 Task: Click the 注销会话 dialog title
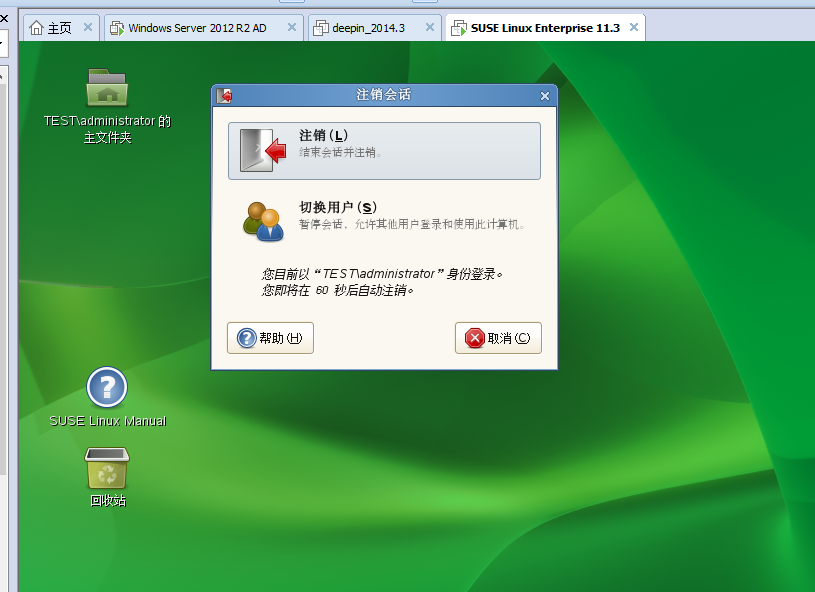(x=384, y=95)
